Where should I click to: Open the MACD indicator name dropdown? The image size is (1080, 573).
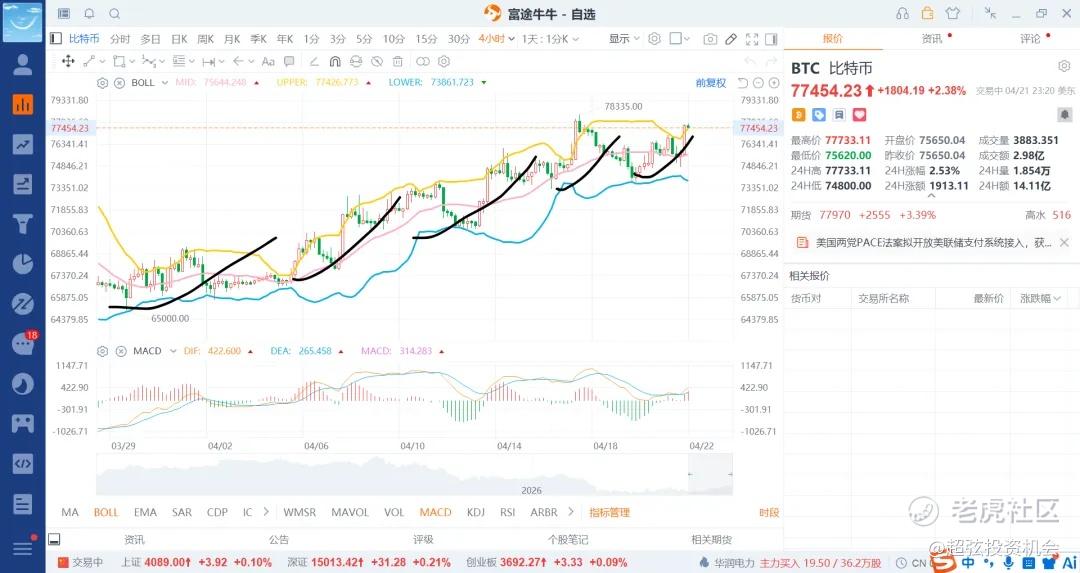click(154, 351)
